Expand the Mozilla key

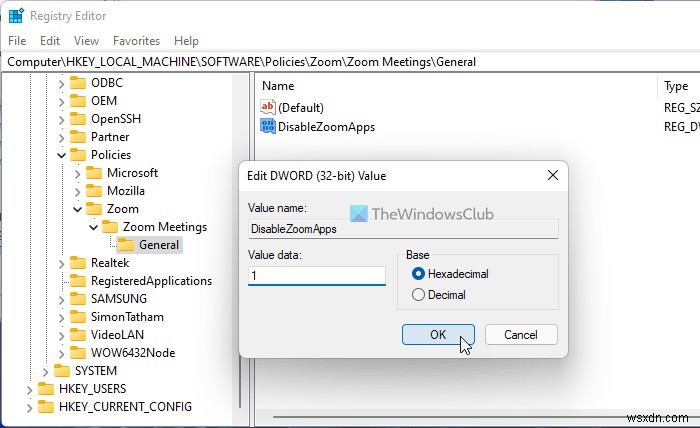[x=77, y=191]
